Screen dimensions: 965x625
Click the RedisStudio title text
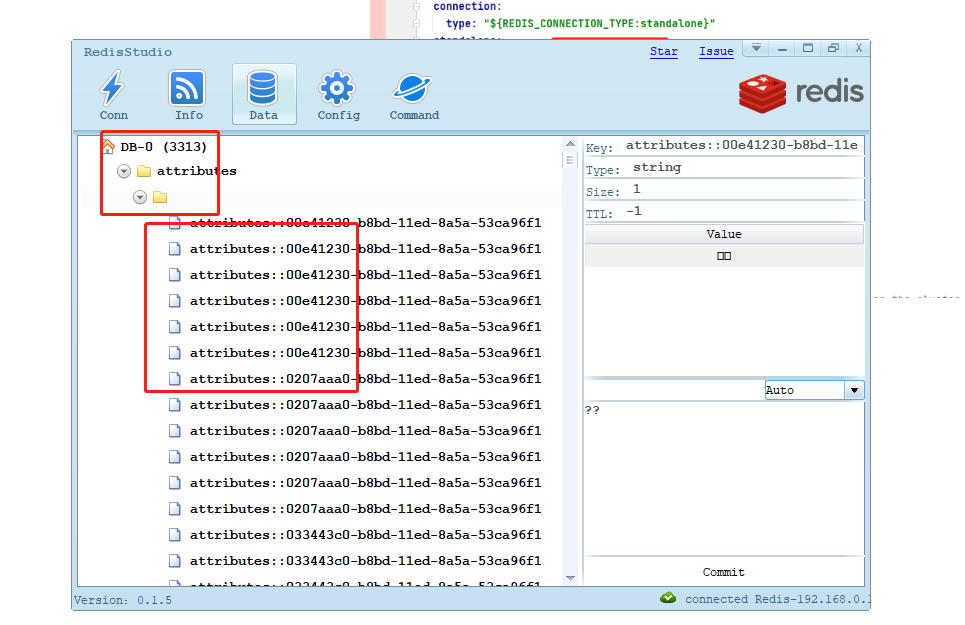coord(128,52)
